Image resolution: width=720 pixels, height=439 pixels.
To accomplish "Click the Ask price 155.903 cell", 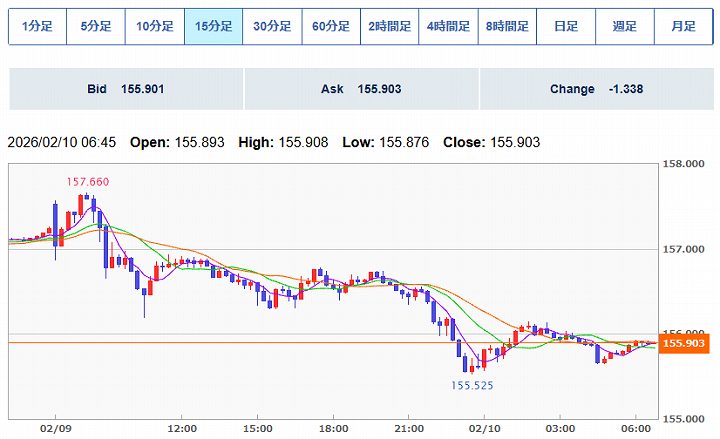I will [x=361, y=89].
